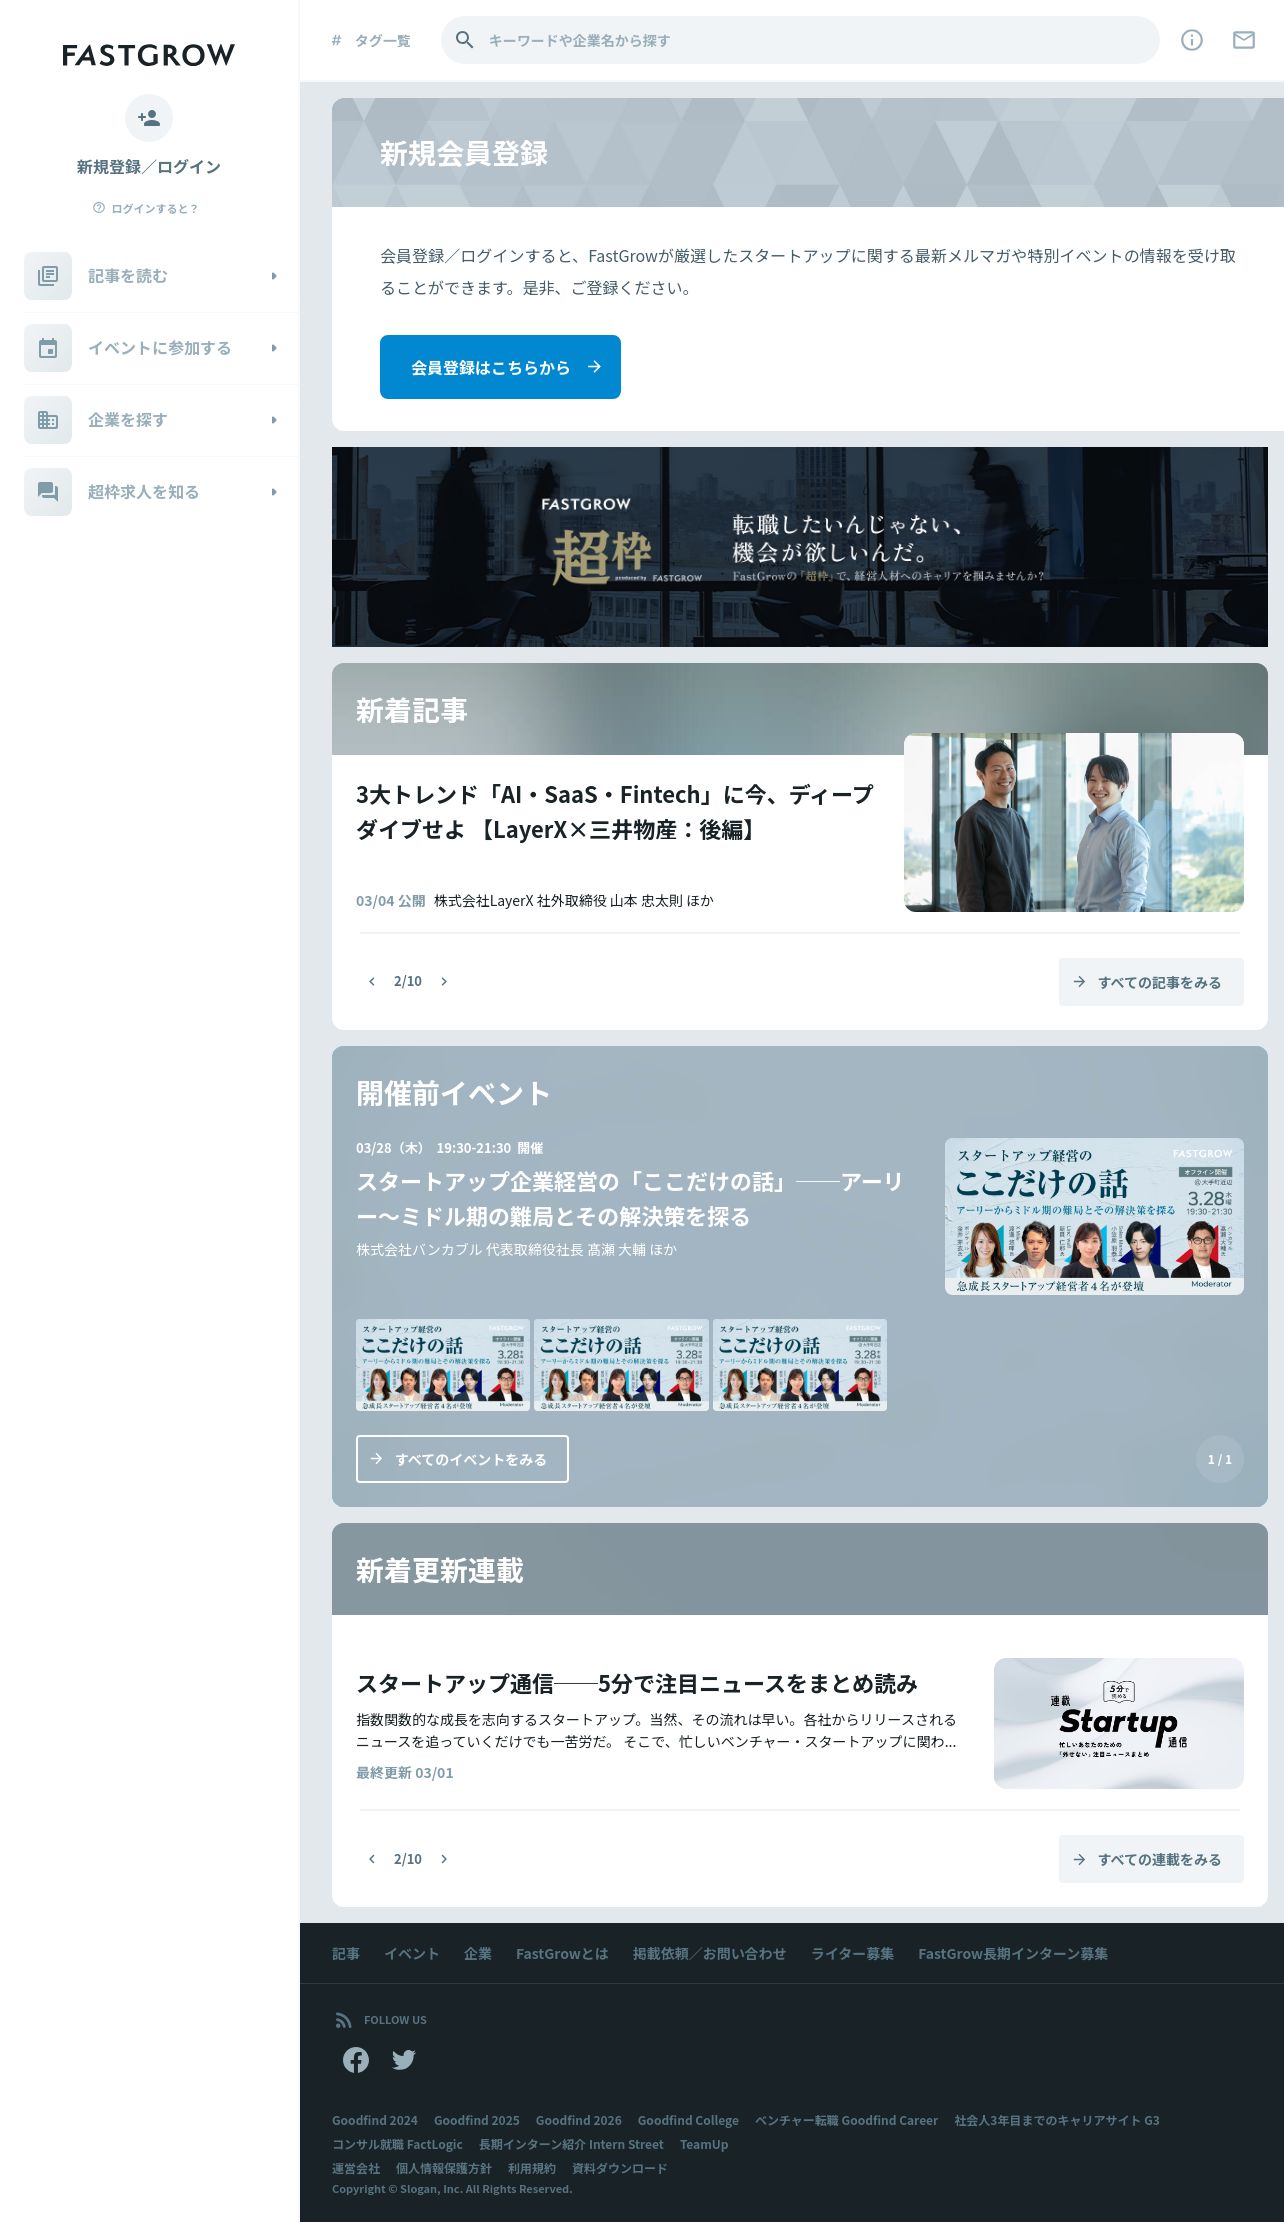Click 新規登録／ログイン link
Viewport: 1284px width, 2222px height.
coord(149,167)
